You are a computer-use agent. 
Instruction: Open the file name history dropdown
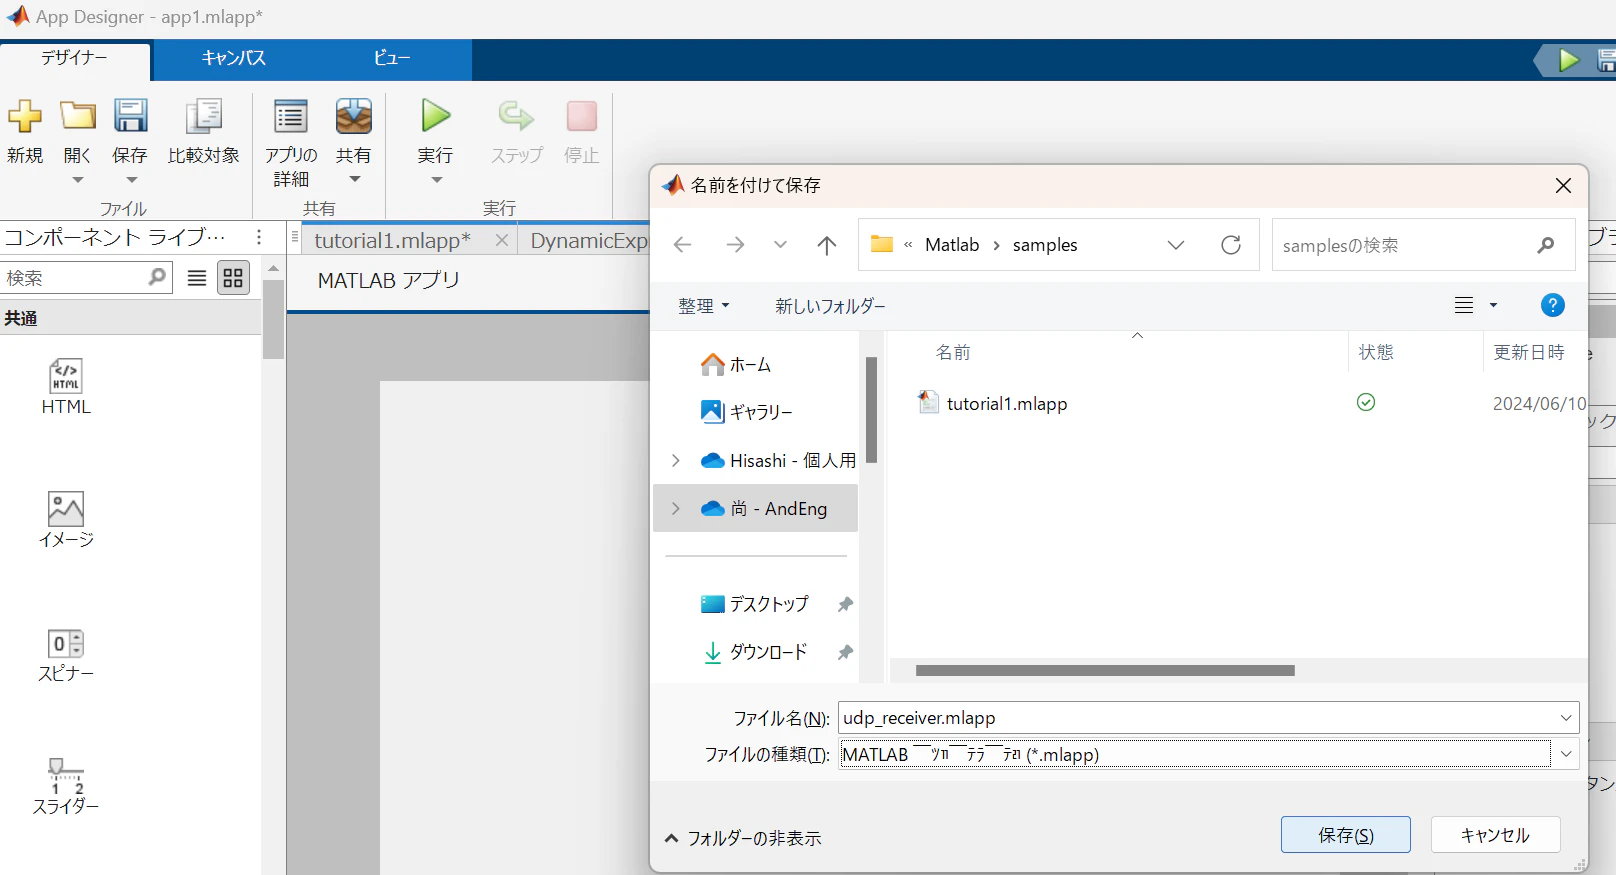point(1566,718)
